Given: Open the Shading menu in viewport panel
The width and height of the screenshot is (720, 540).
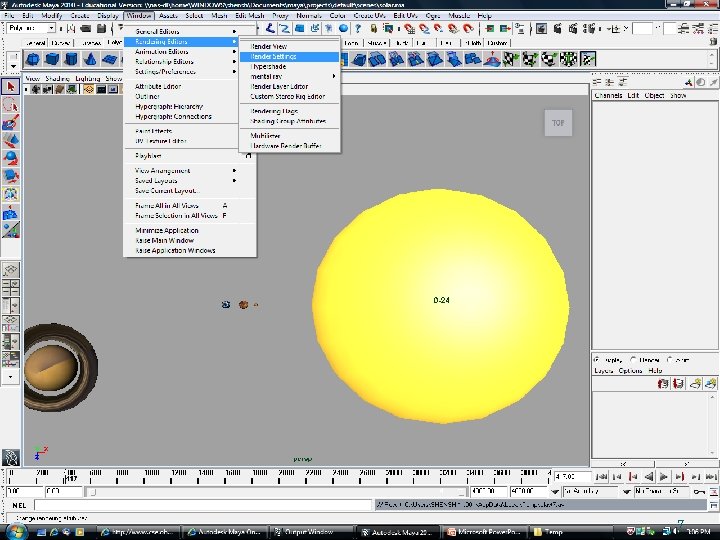Looking at the screenshot, I should [x=58, y=78].
